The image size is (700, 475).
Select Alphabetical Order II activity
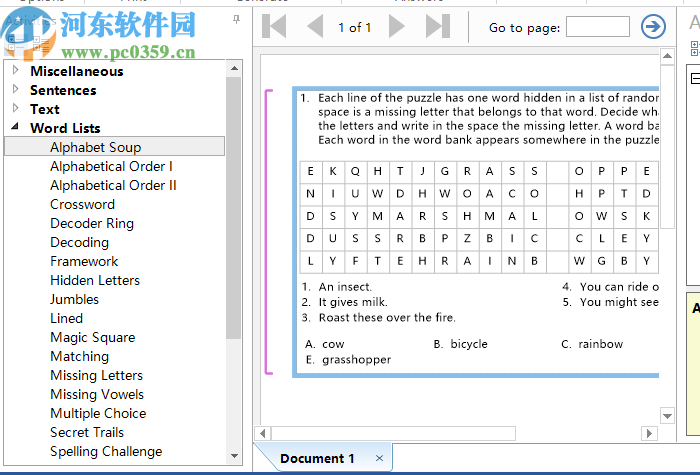click(113, 185)
